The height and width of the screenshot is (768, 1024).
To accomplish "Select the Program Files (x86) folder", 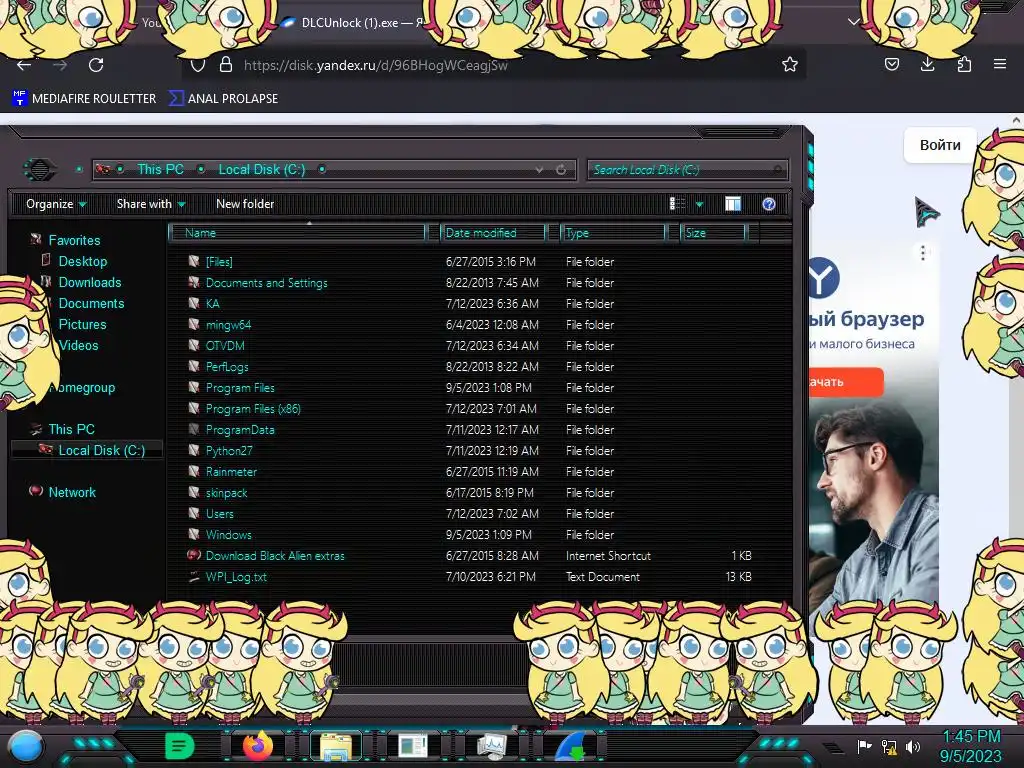I will [x=253, y=409].
